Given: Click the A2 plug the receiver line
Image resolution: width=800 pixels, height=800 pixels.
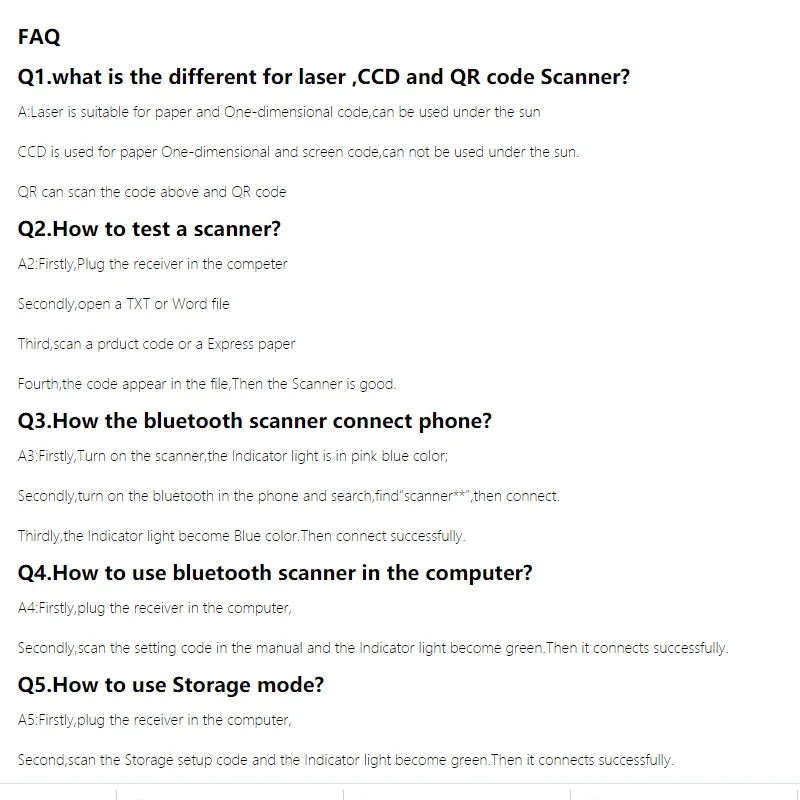Looking at the screenshot, I should click(153, 264).
